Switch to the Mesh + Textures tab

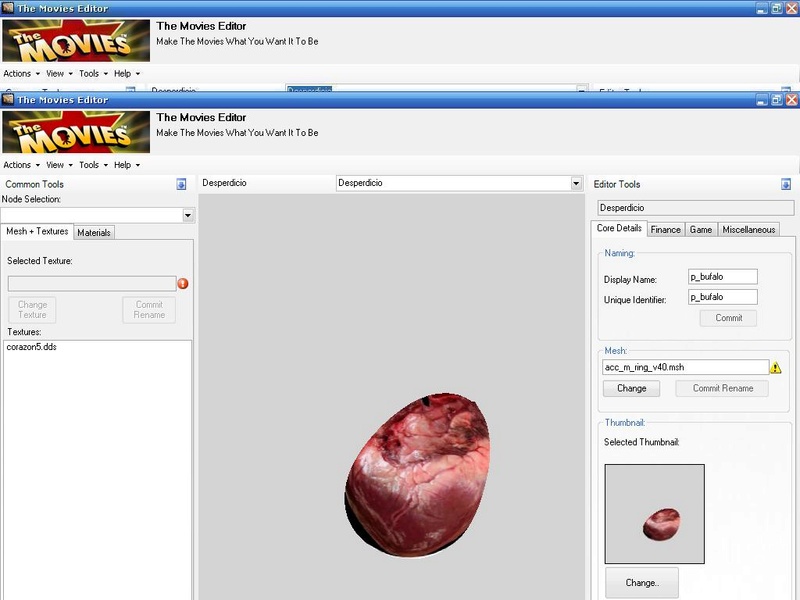click(x=37, y=232)
